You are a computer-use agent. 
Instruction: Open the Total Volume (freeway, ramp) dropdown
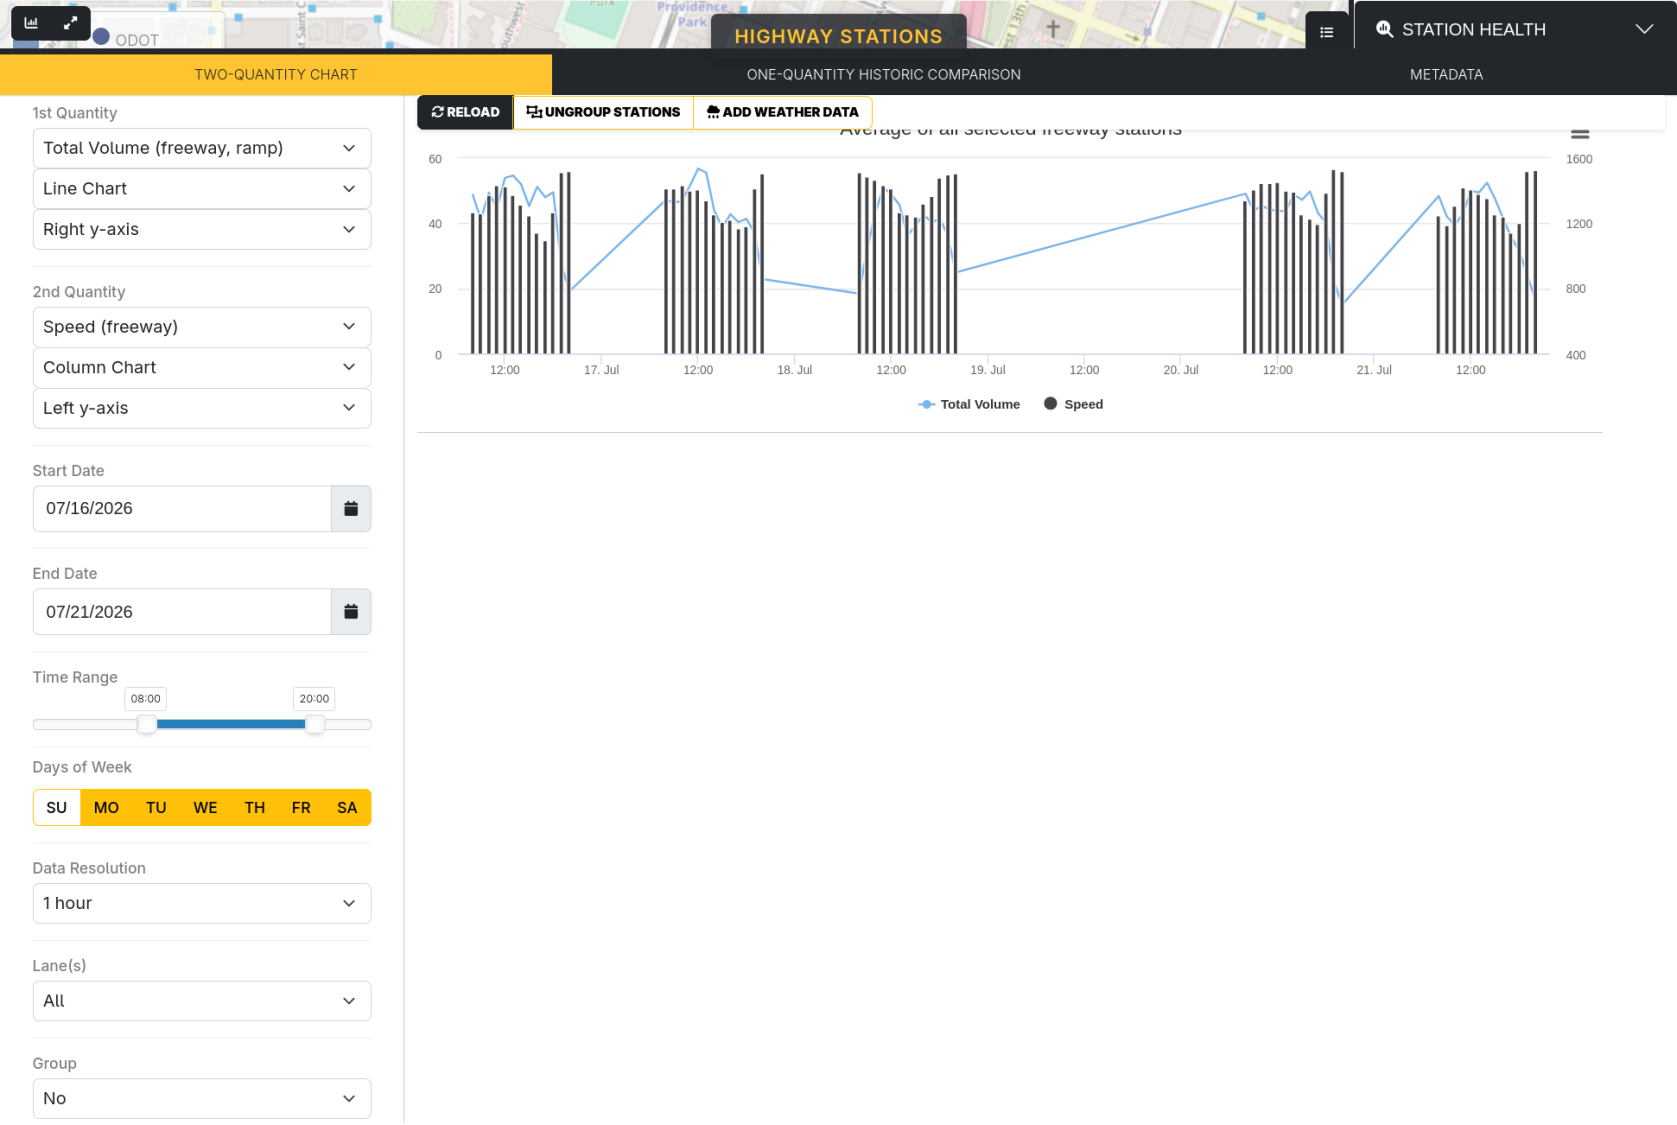click(202, 148)
